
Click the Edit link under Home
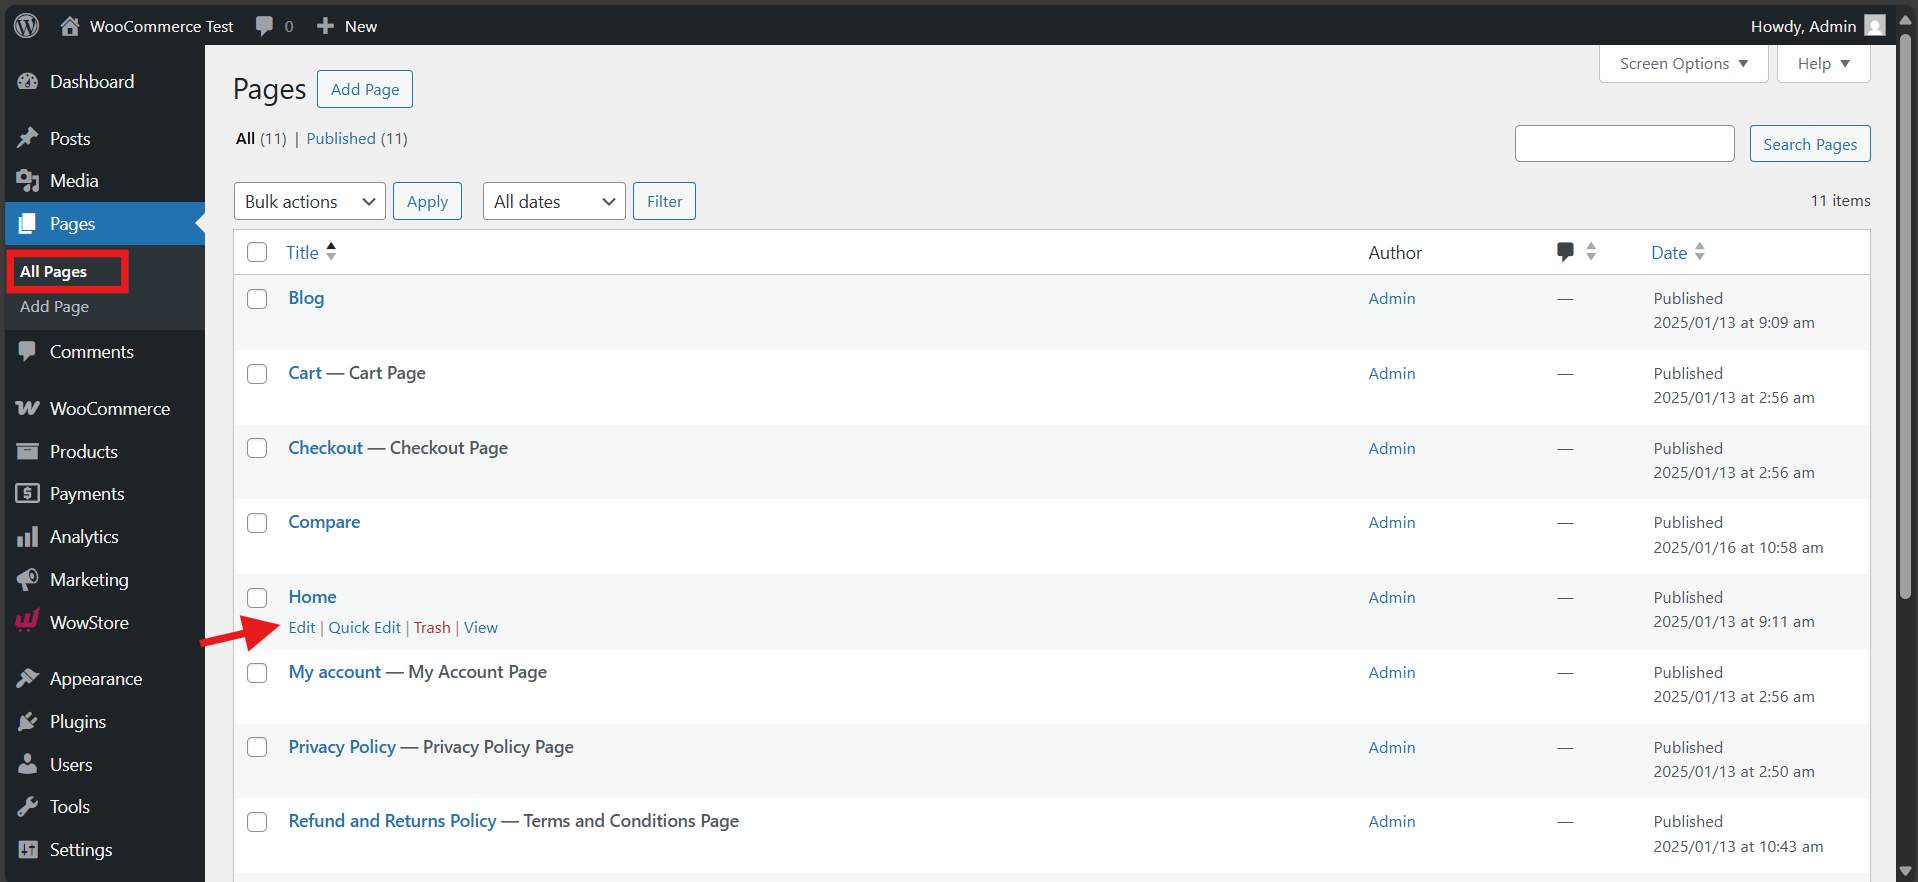(302, 628)
